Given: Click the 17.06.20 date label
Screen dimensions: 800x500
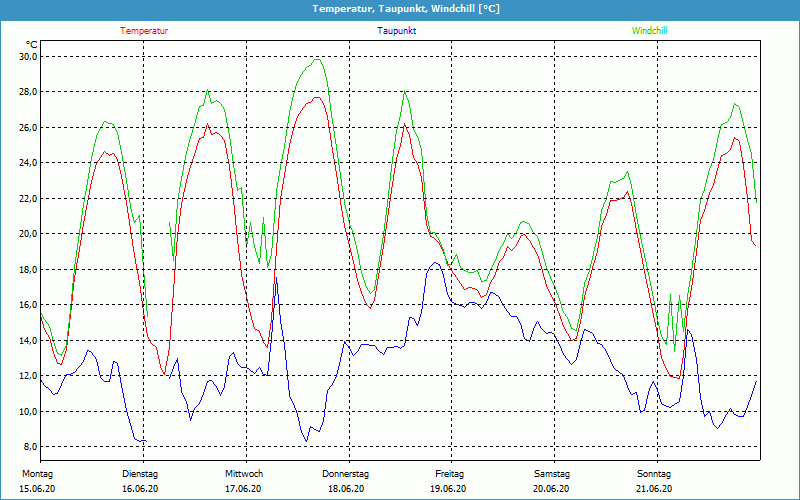Looking at the screenshot, I should tap(243, 489).
